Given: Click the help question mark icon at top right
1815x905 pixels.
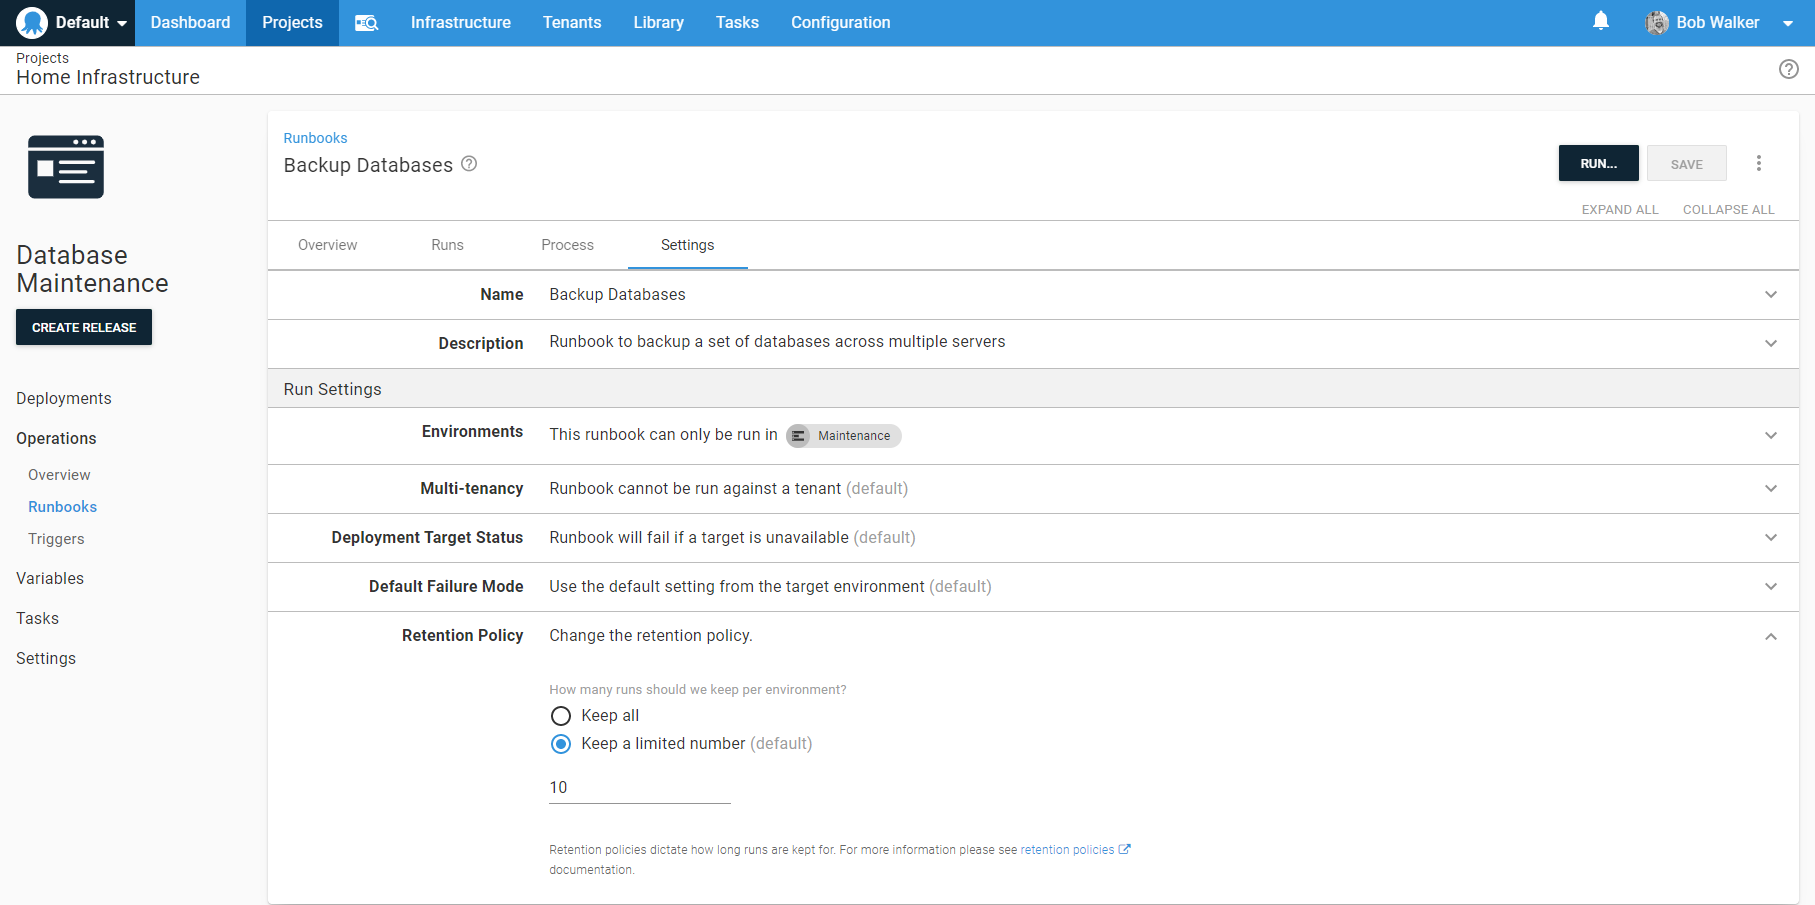Looking at the screenshot, I should (1788, 69).
